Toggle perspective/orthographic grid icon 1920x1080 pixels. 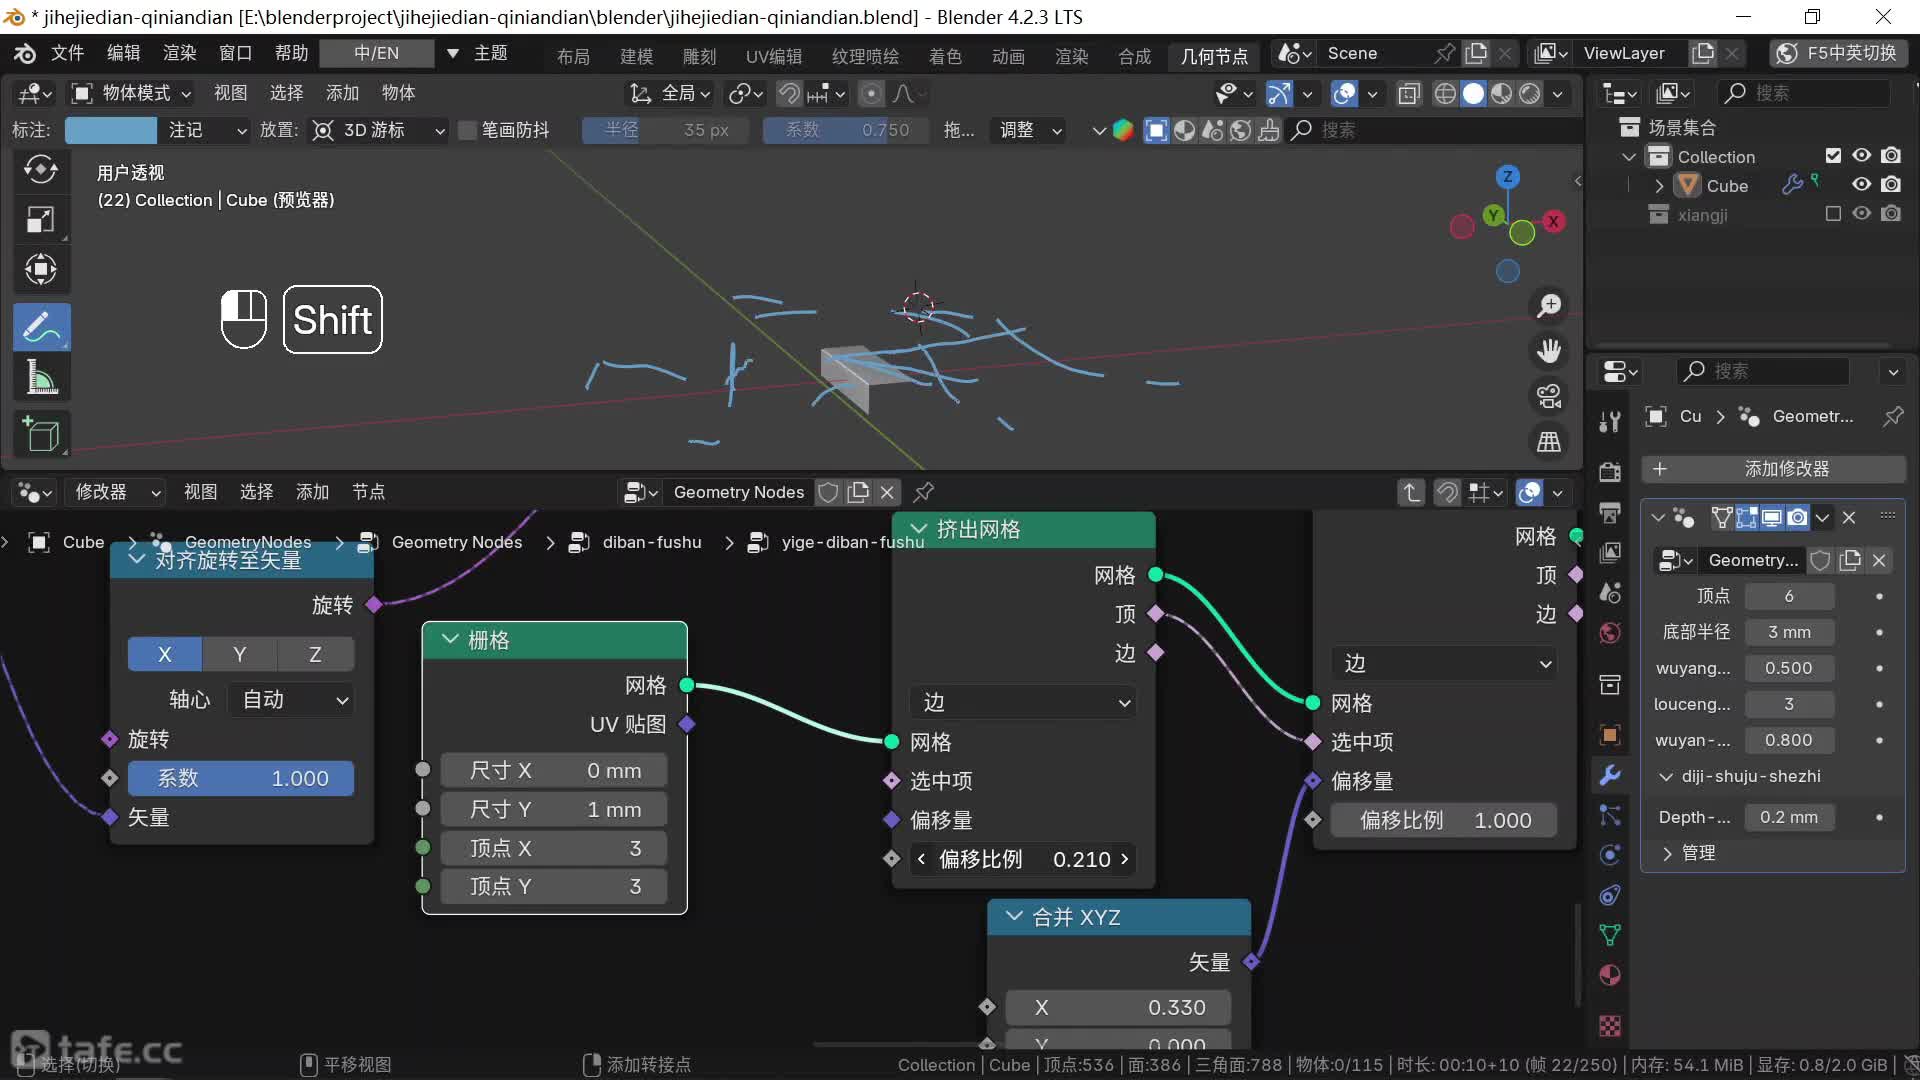[1549, 441]
